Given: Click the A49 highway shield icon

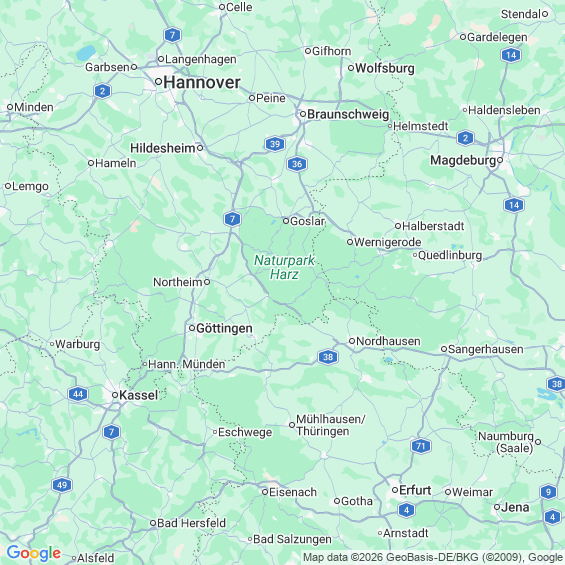Looking at the screenshot, I should pyautogui.click(x=62, y=485).
